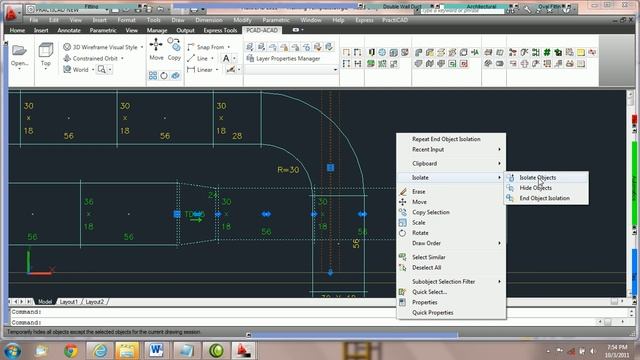Click the Open folder icon in ribbon
The width and height of the screenshot is (640, 360).
[x=19, y=51]
